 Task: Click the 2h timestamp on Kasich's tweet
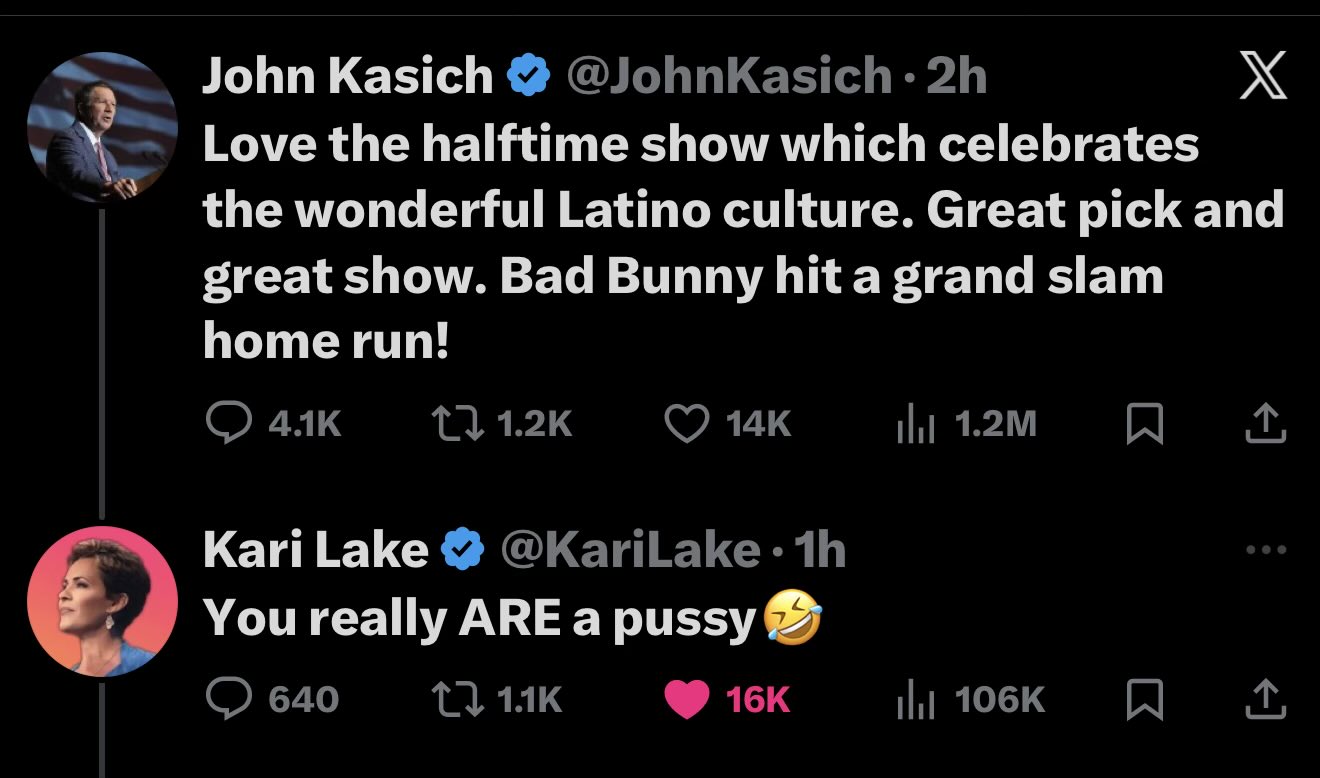point(961,73)
